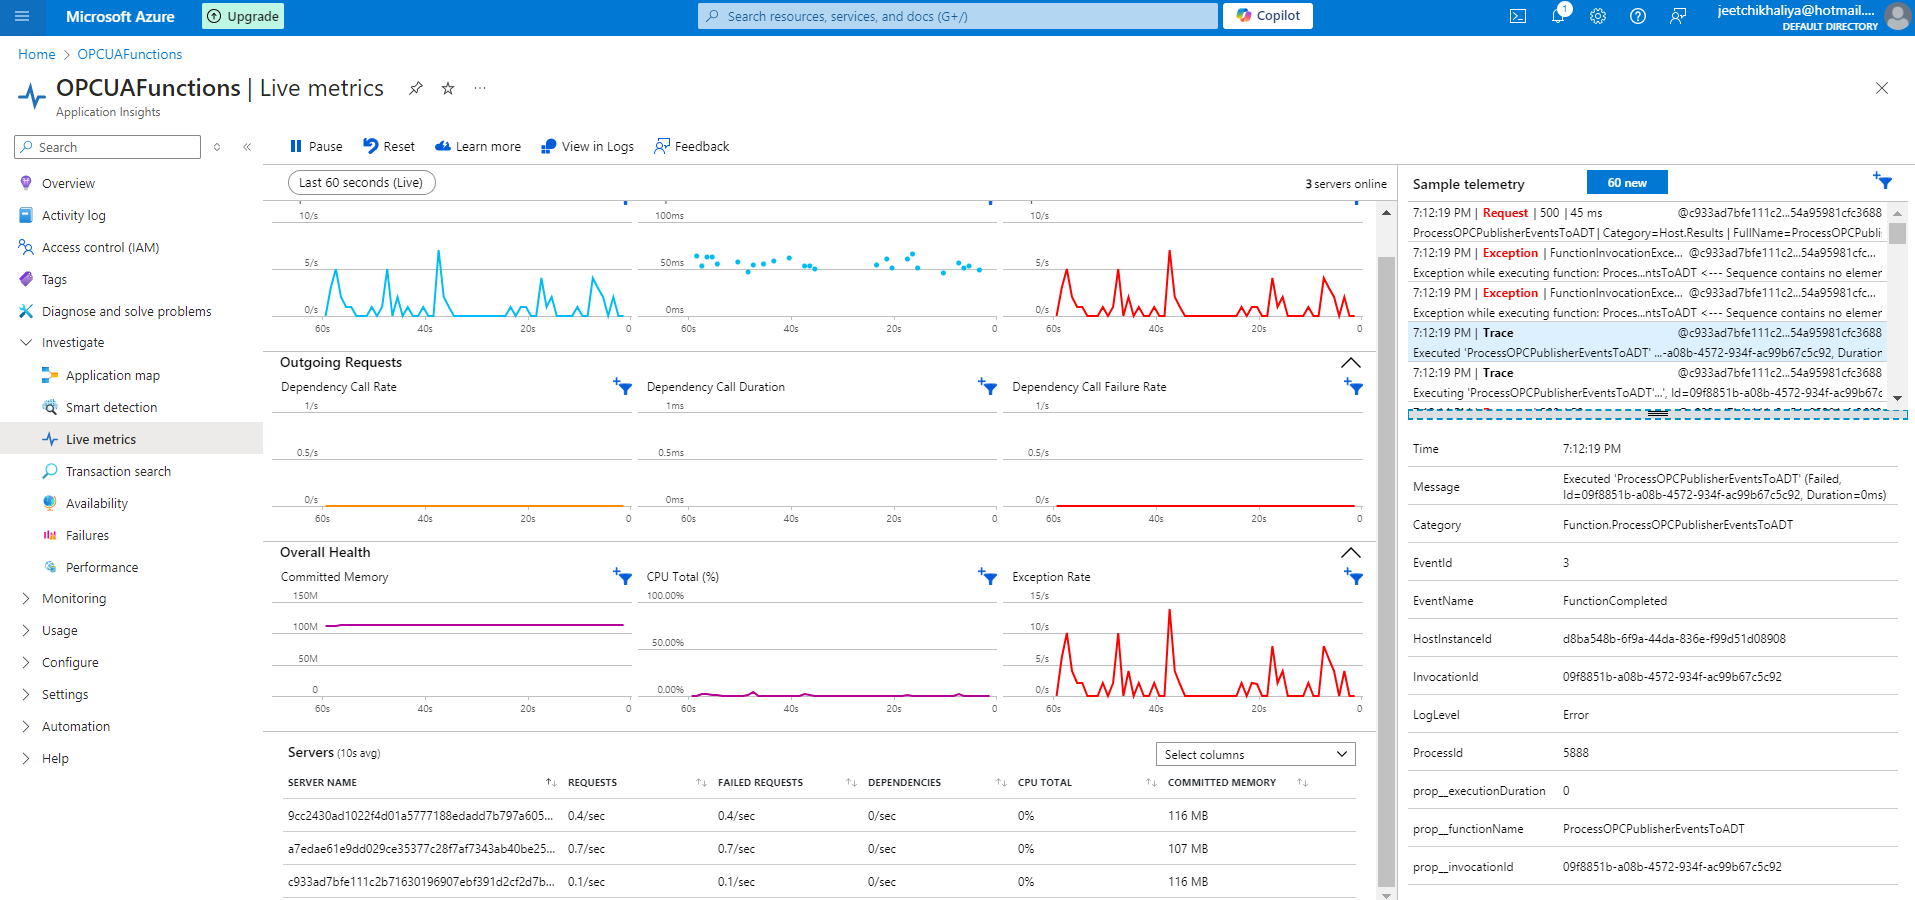1915x900 pixels.
Task: Open View in Logs
Action: [x=587, y=146]
